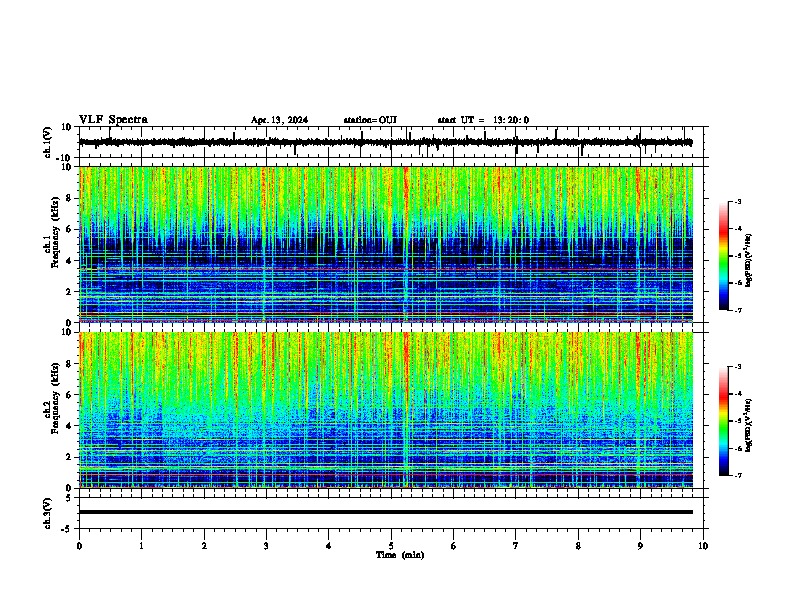The image size is (792, 612).
Task: Click the "4" kHz tick of ch.1 spectrogram
Action: [x=71, y=261]
